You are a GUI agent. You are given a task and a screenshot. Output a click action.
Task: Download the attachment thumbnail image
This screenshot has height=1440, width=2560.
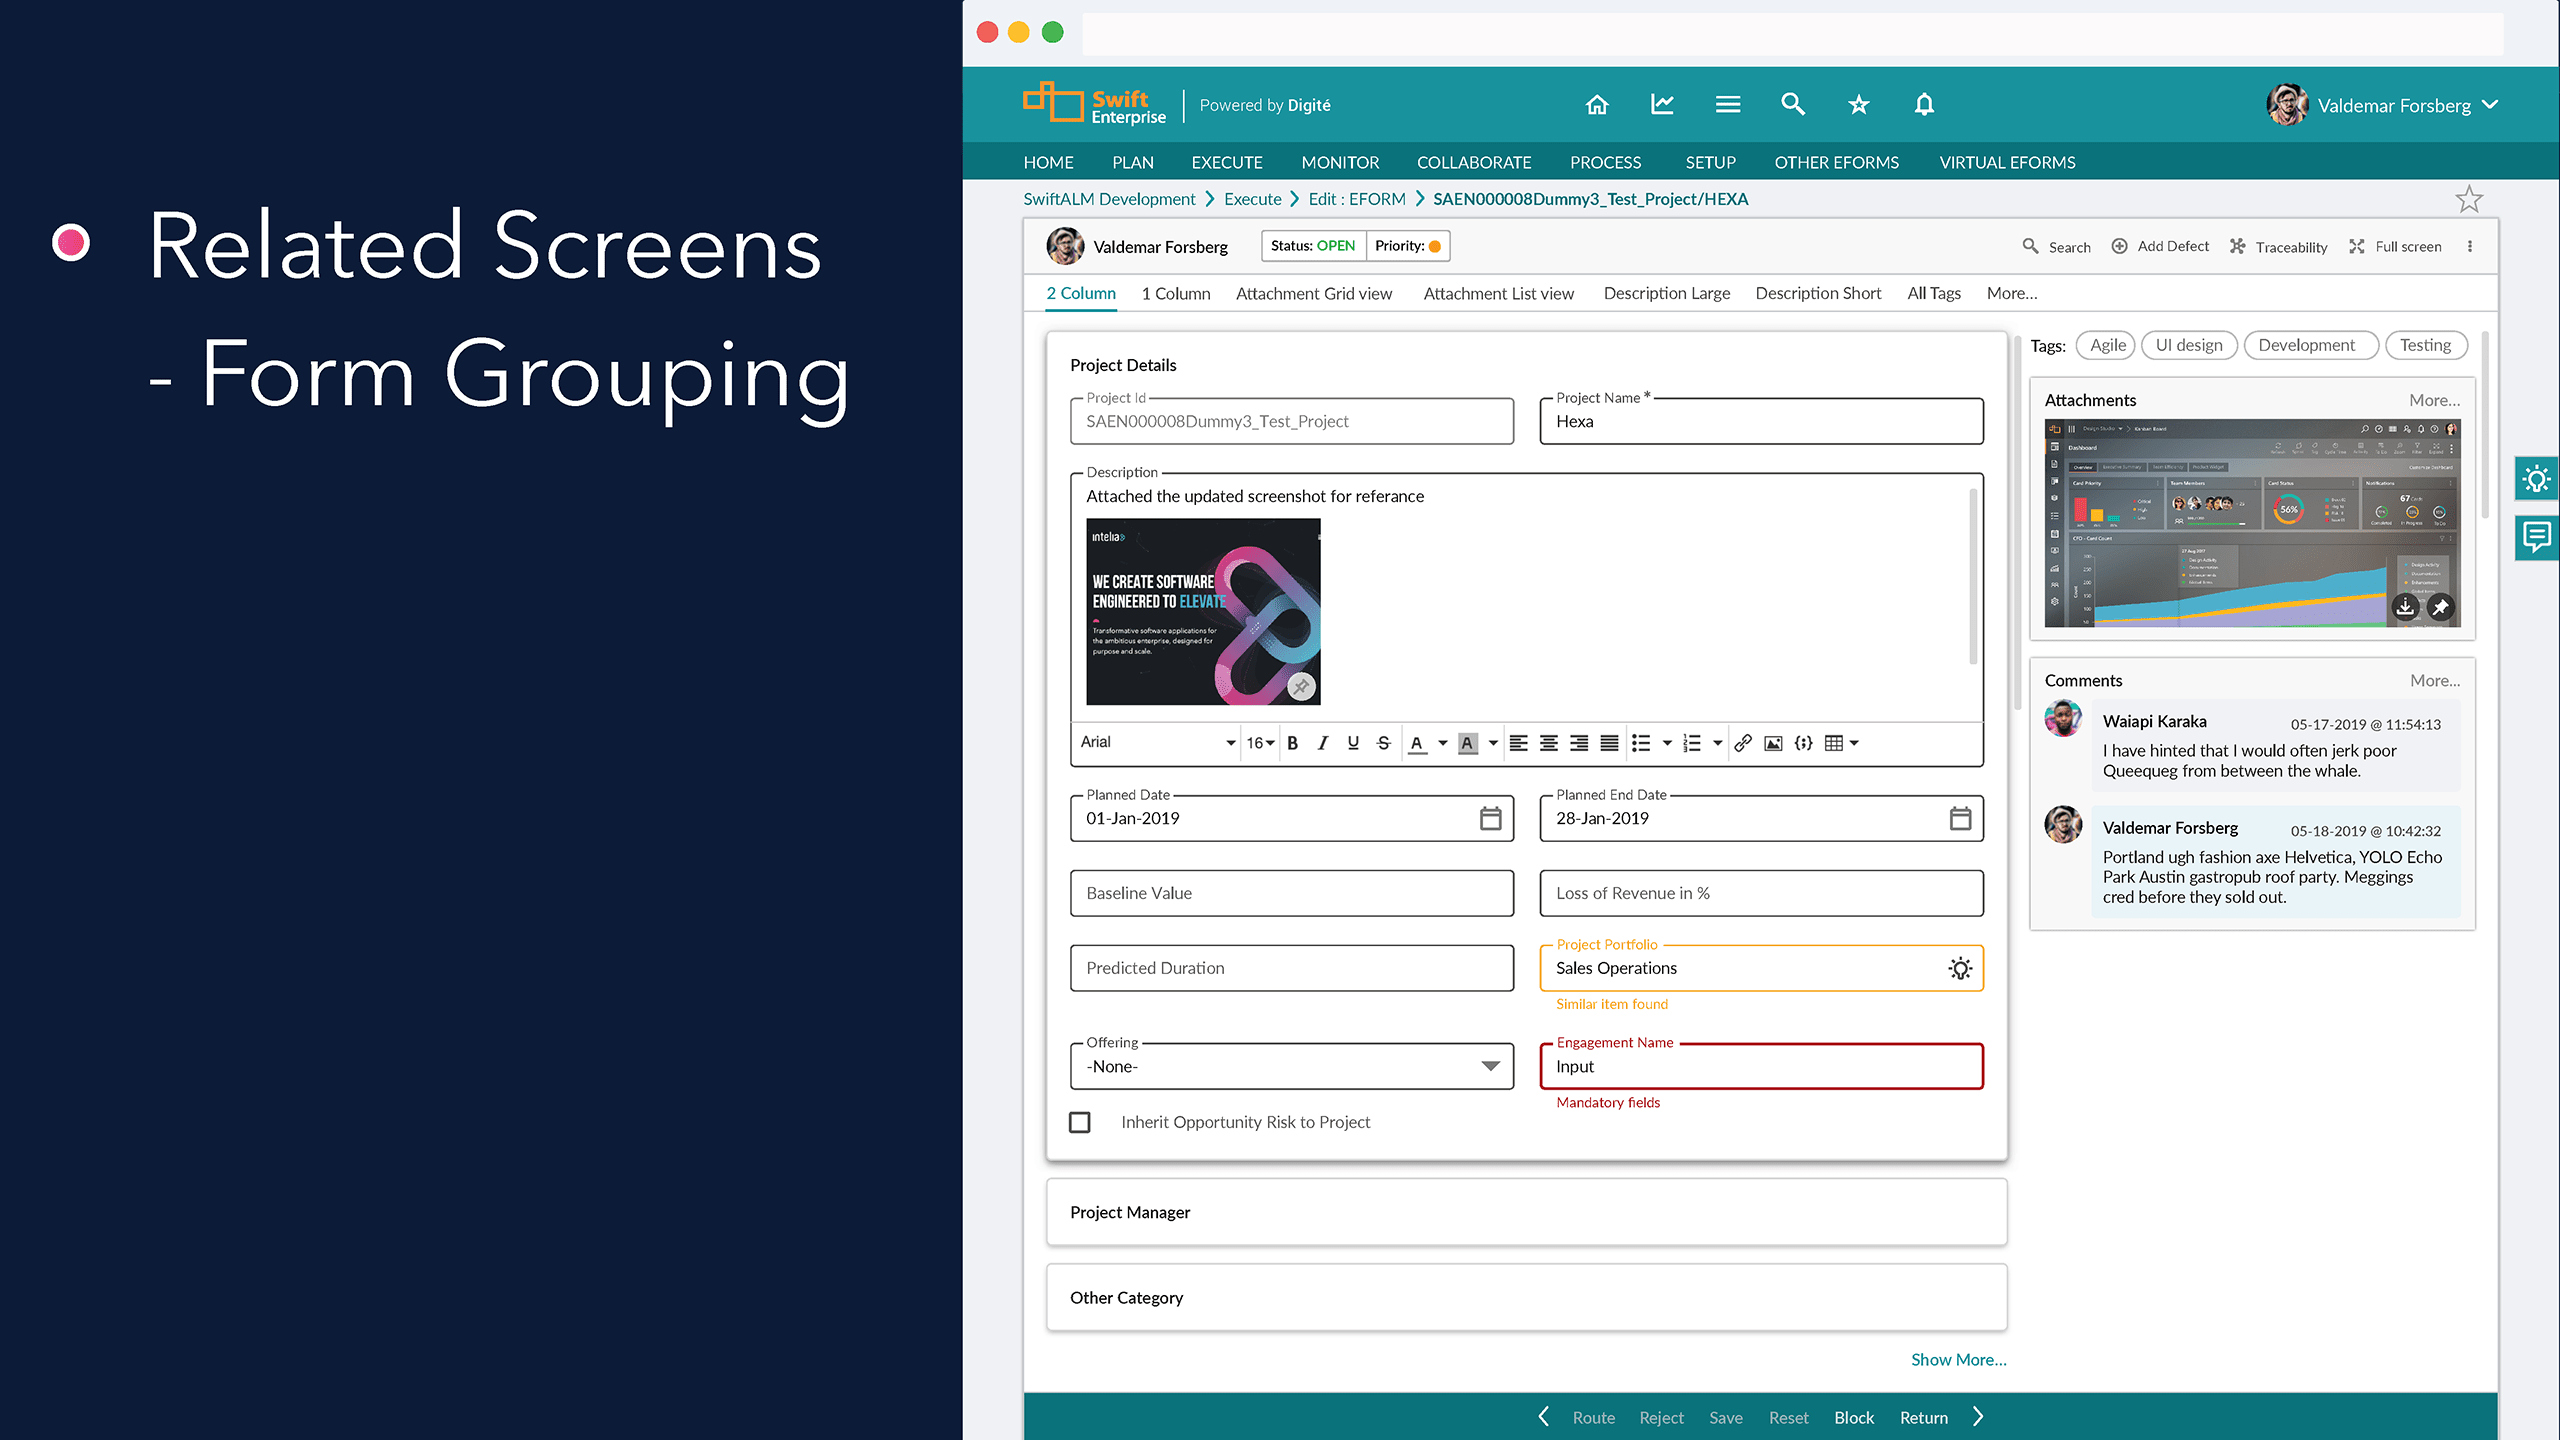click(x=2405, y=607)
